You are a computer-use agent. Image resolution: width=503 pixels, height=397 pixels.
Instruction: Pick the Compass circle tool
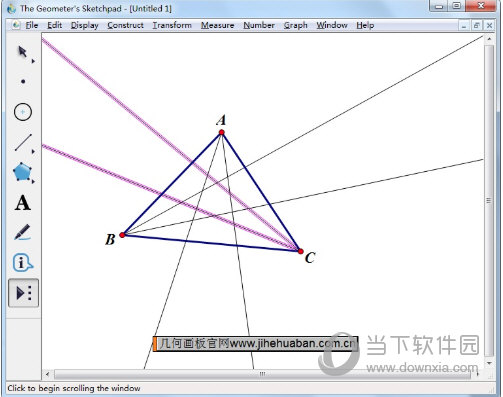coord(23,112)
